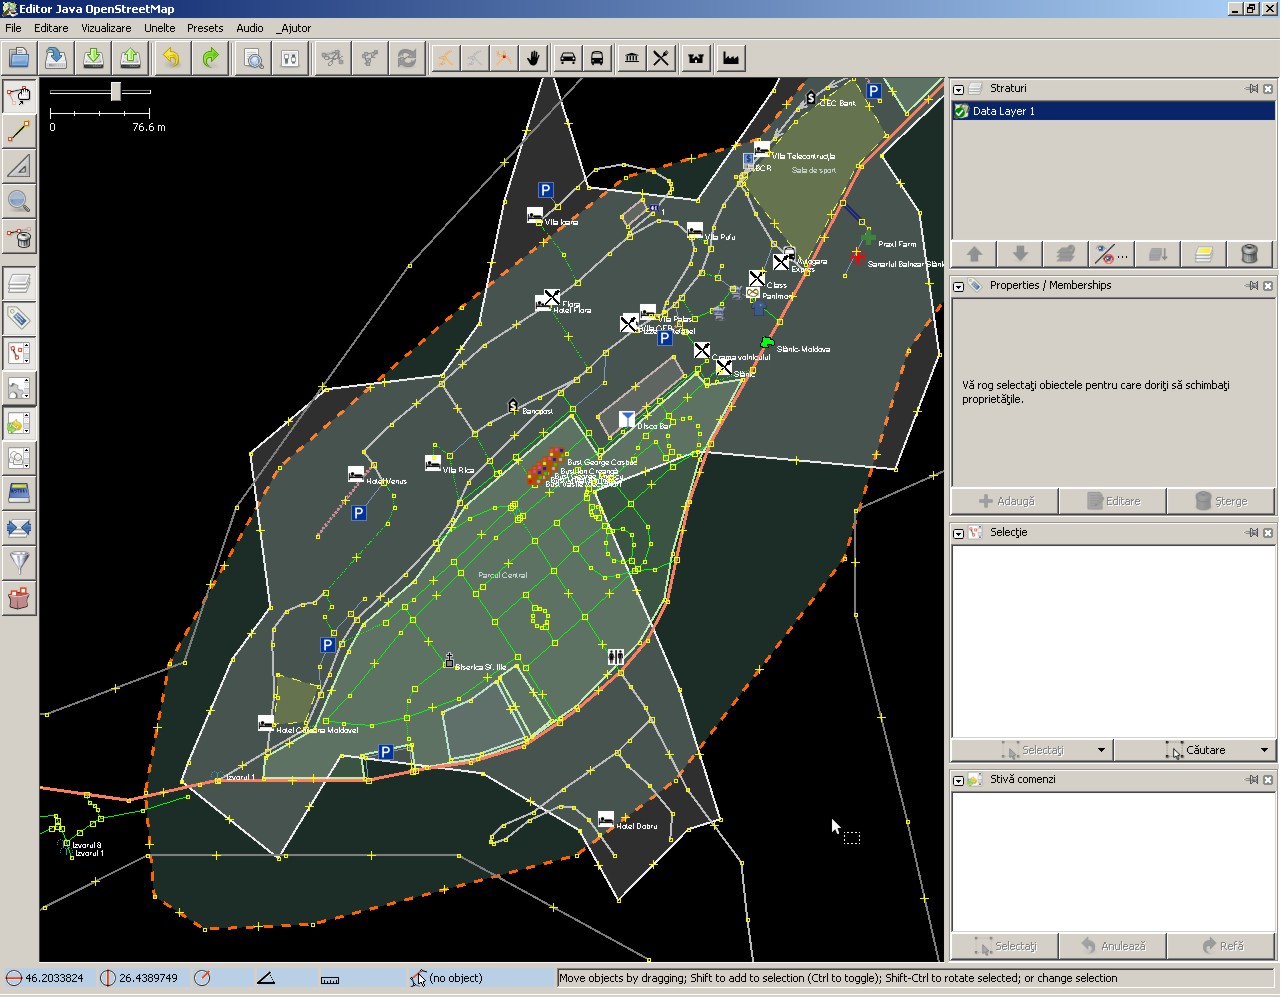Click the Redo green arrow icon
The height and width of the screenshot is (997, 1281).
[x=210, y=58]
